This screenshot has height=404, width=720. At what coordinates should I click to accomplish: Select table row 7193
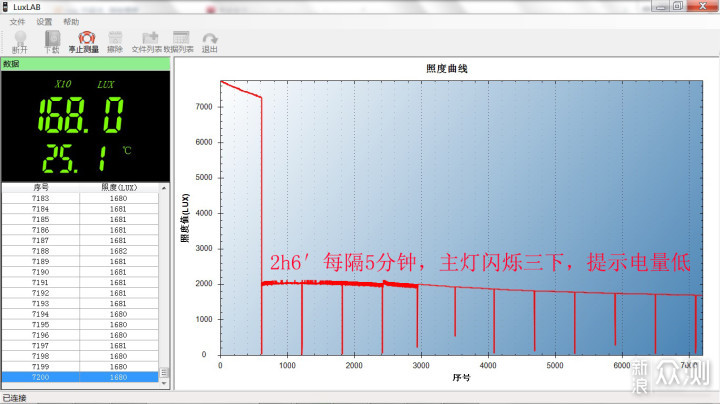[80, 303]
